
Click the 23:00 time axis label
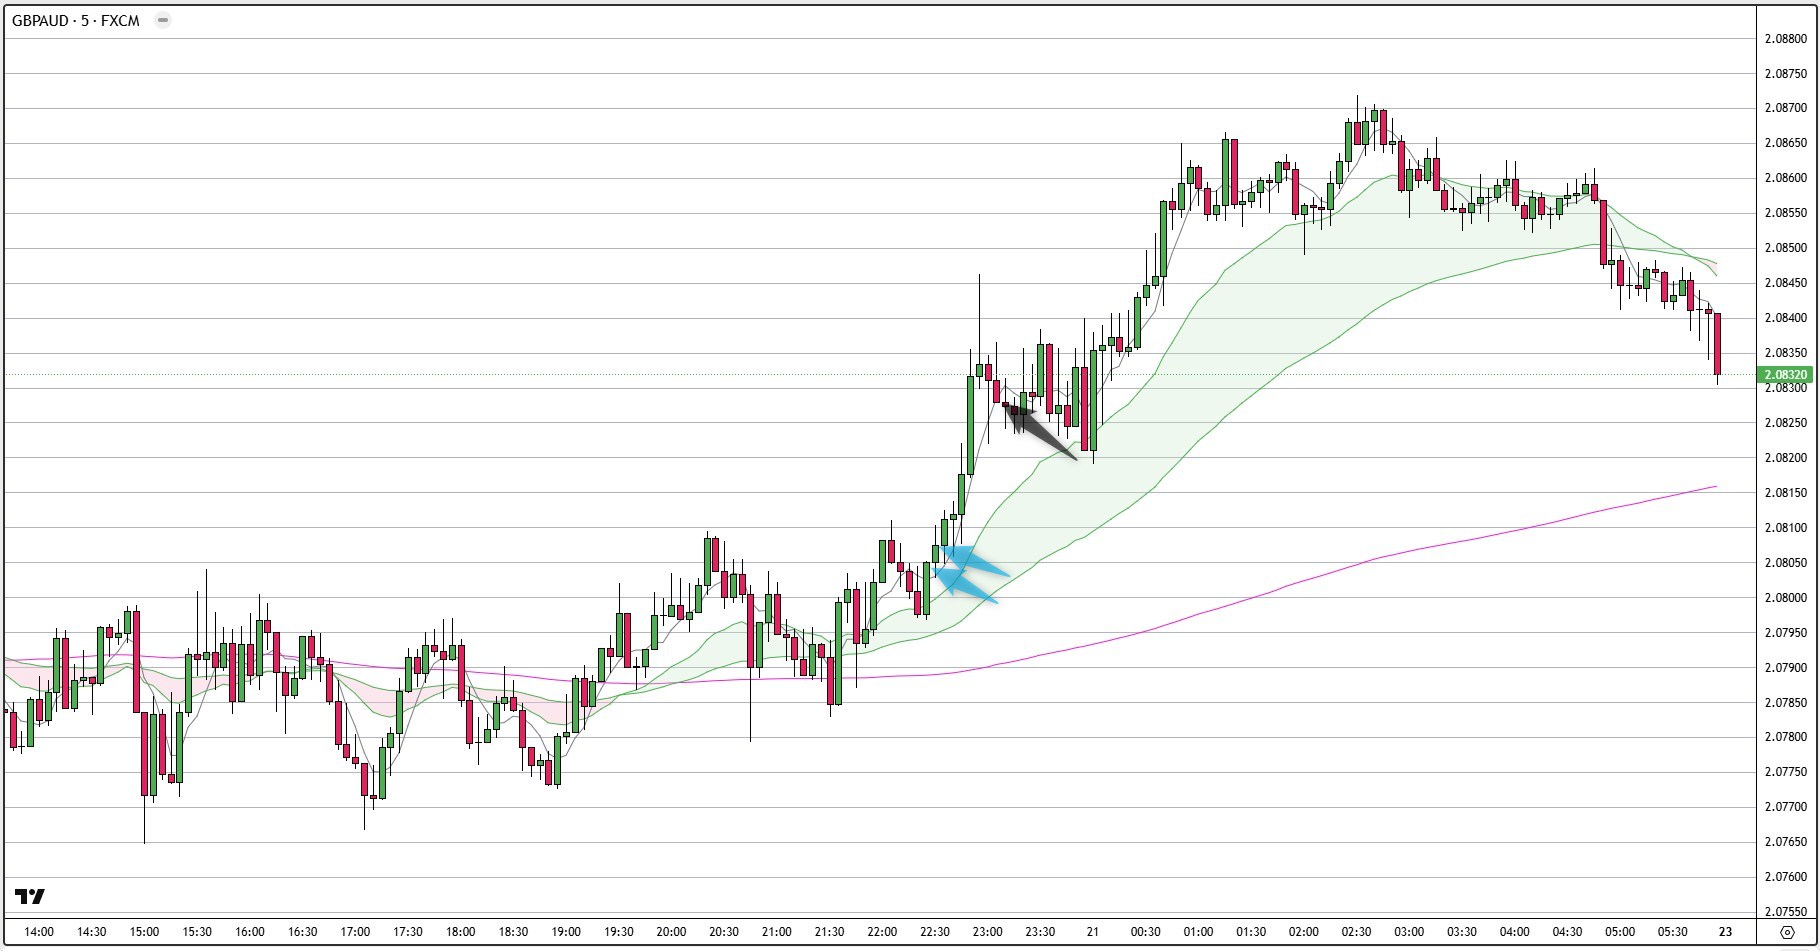coord(987,932)
